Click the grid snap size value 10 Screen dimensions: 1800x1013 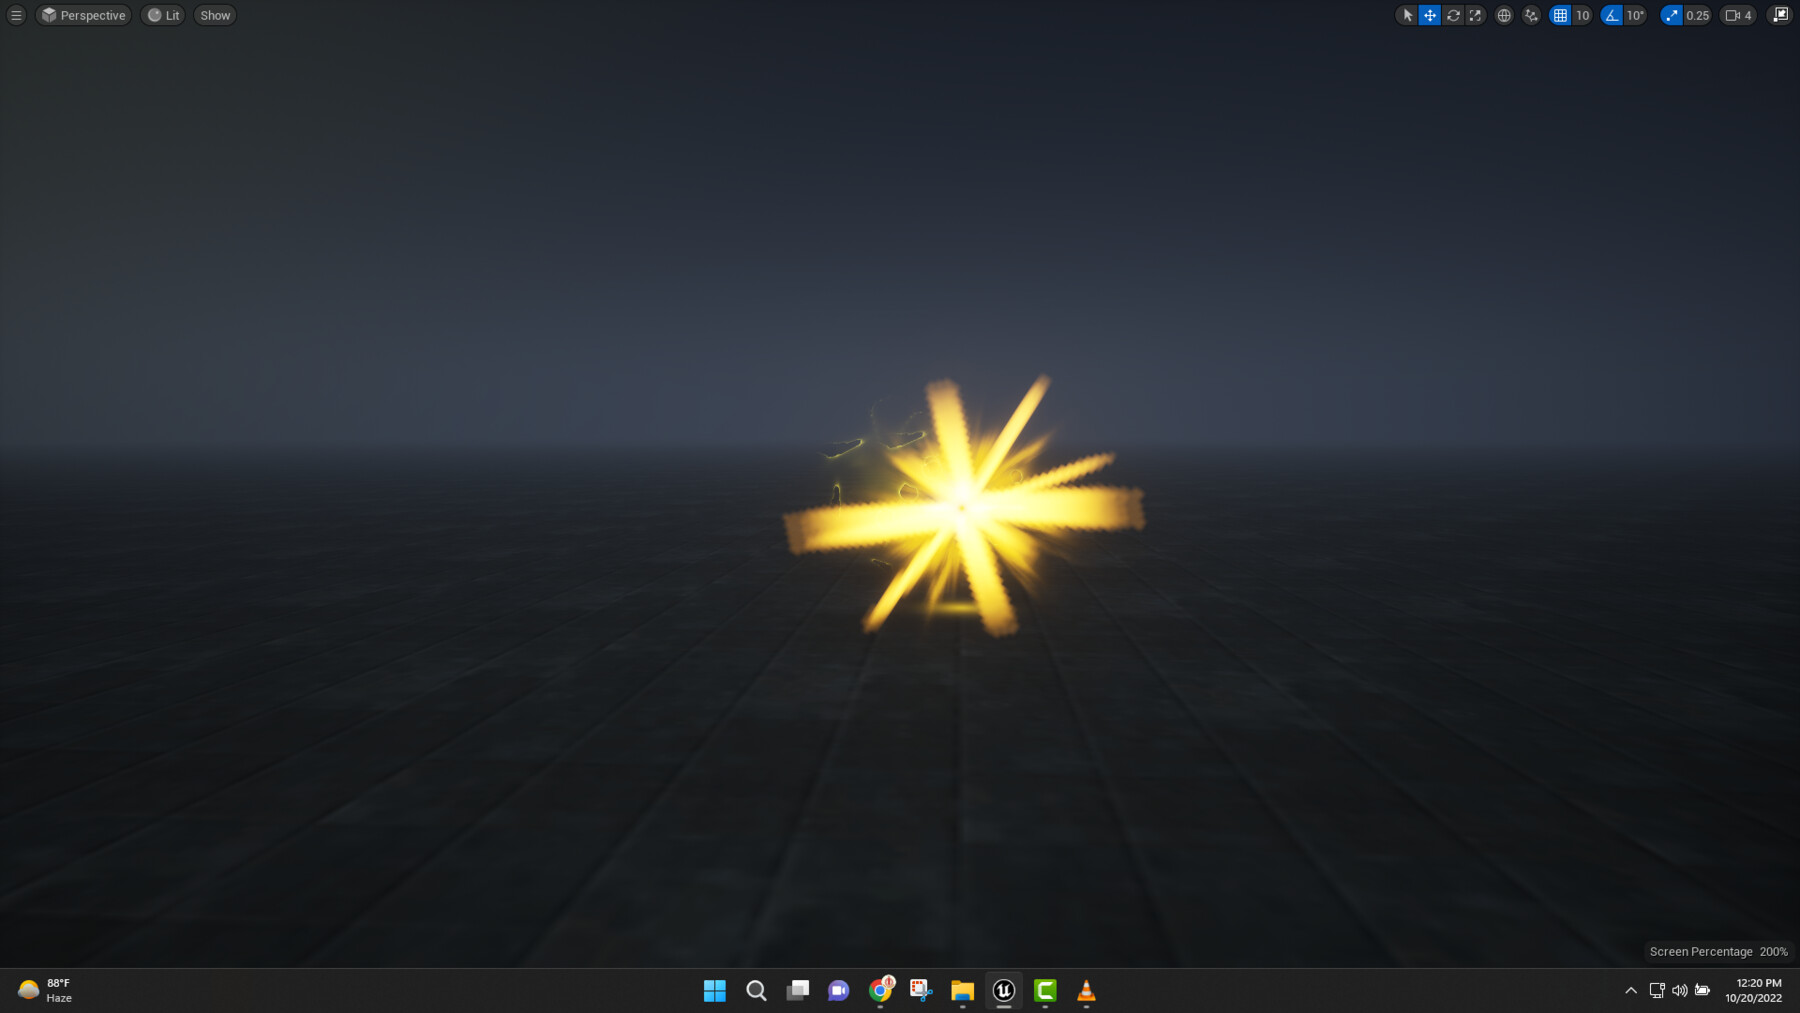1582,15
